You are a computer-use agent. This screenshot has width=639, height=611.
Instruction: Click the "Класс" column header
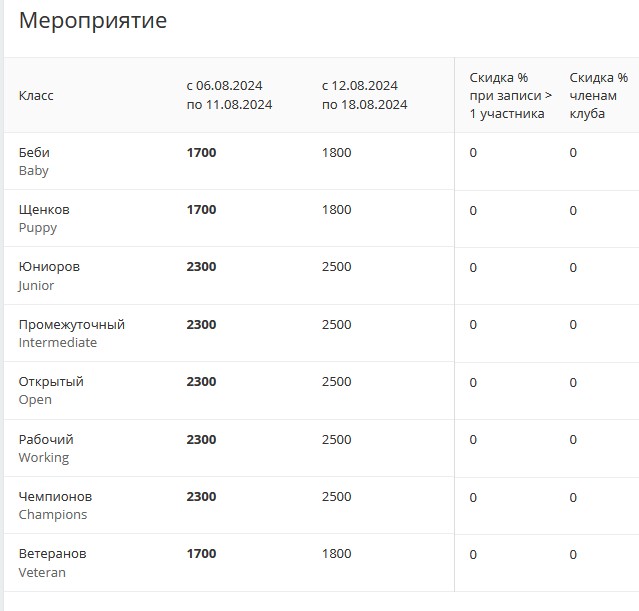36,95
